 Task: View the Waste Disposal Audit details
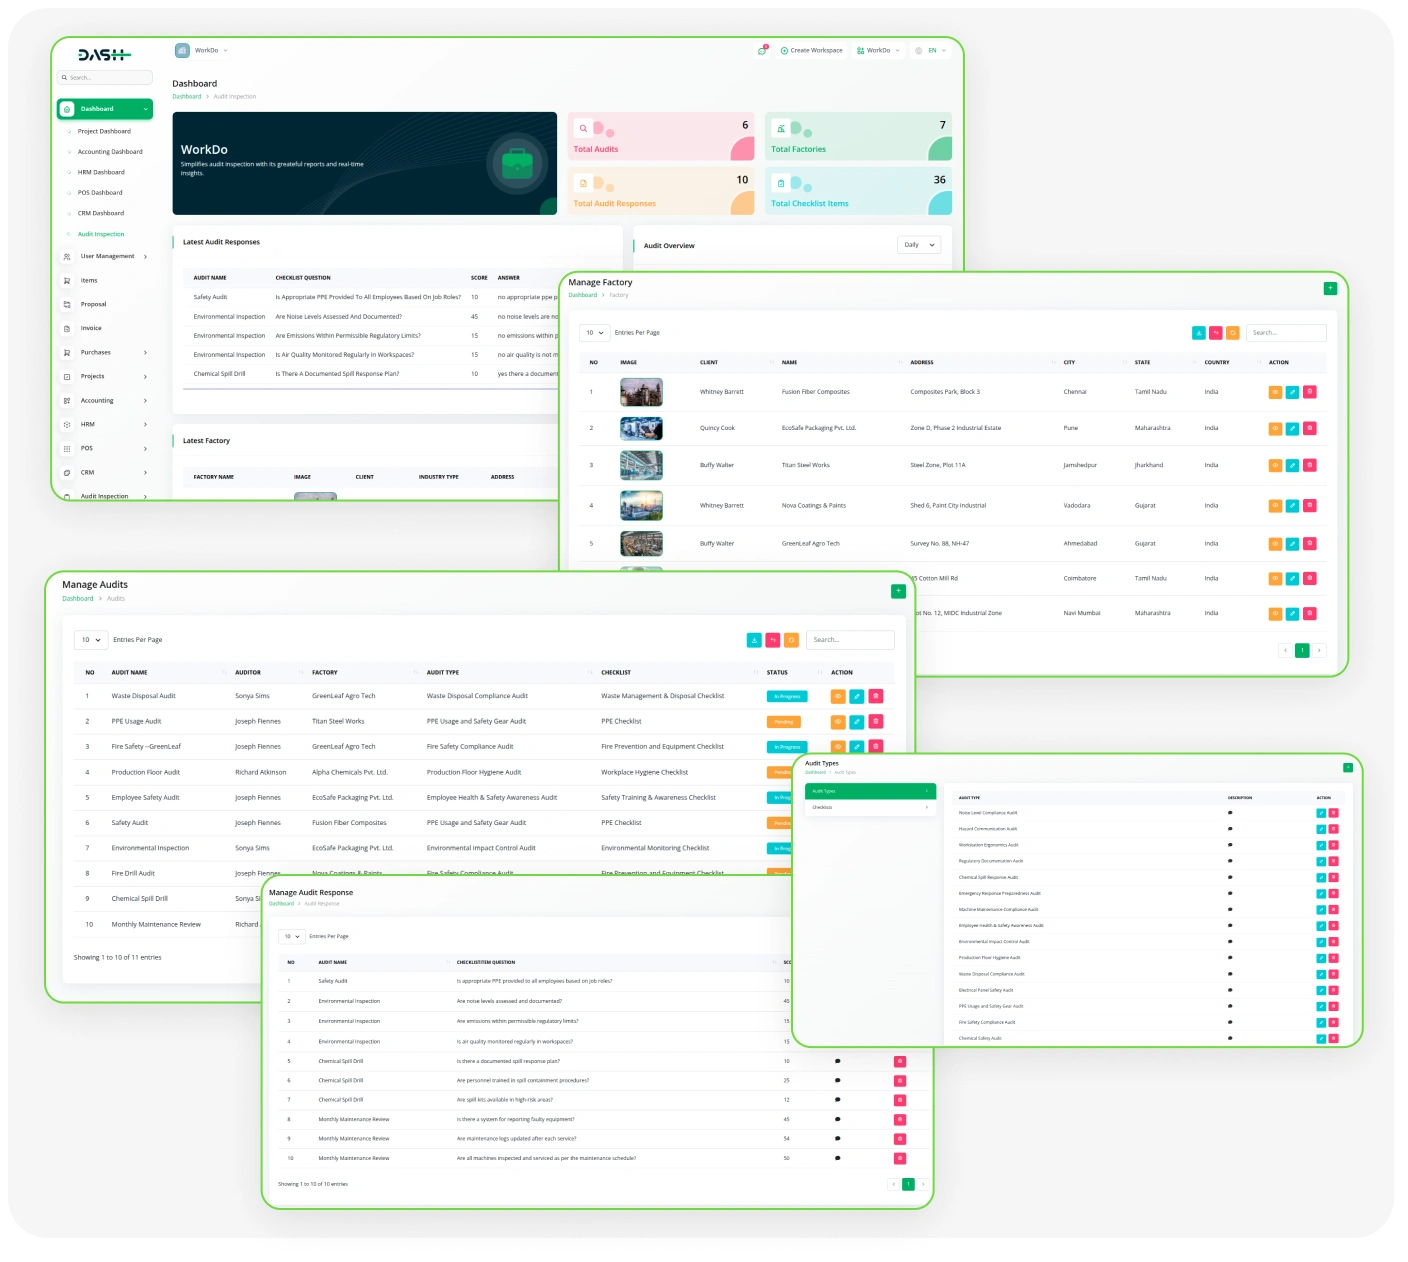[x=838, y=696]
